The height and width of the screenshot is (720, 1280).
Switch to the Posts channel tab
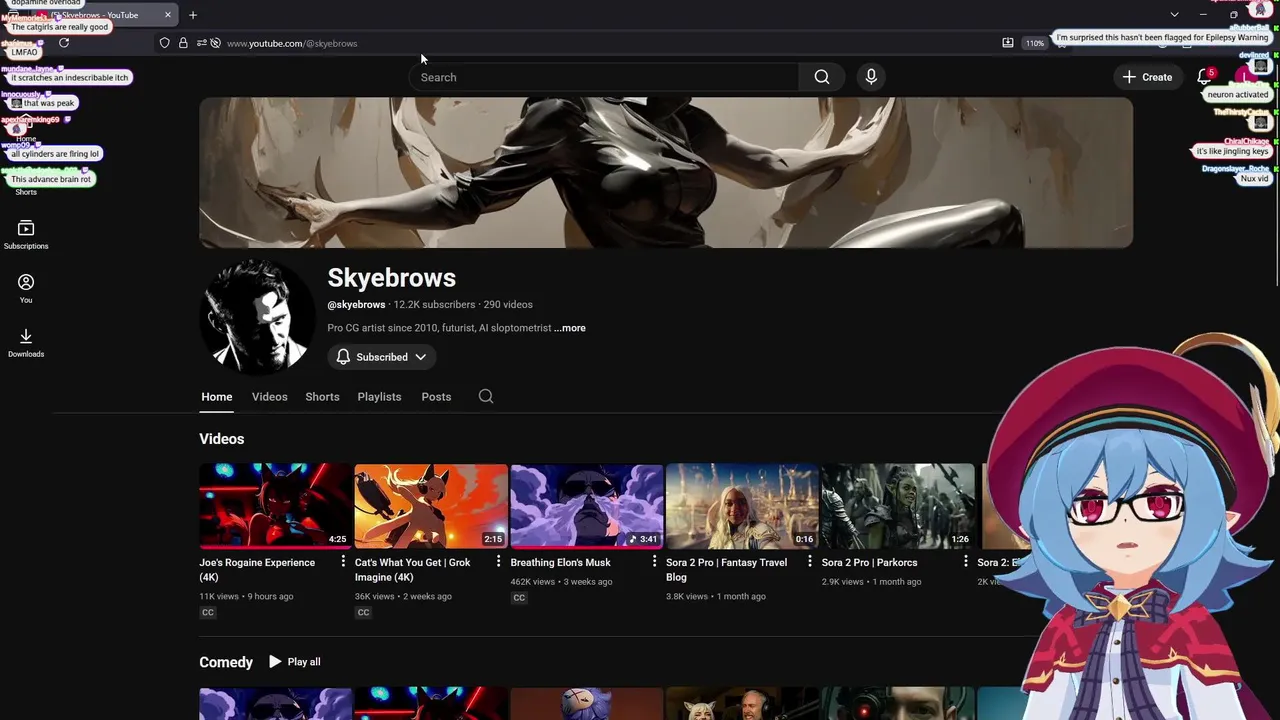436,397
